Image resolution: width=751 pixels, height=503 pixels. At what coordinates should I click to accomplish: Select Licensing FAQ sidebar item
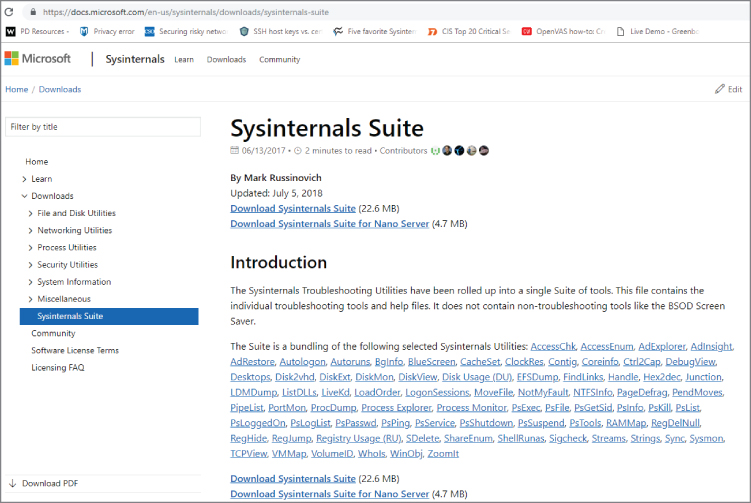click(x=58, y=367)
